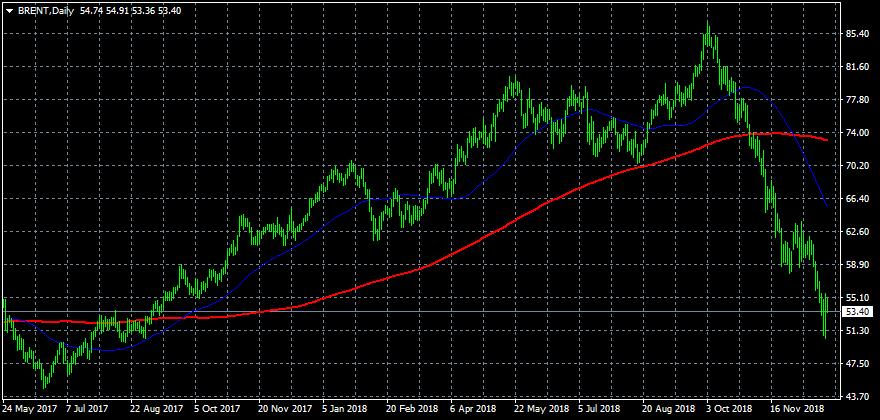Click the 22 May 2018 date label
880x420 pixels.
coord(541,409)
